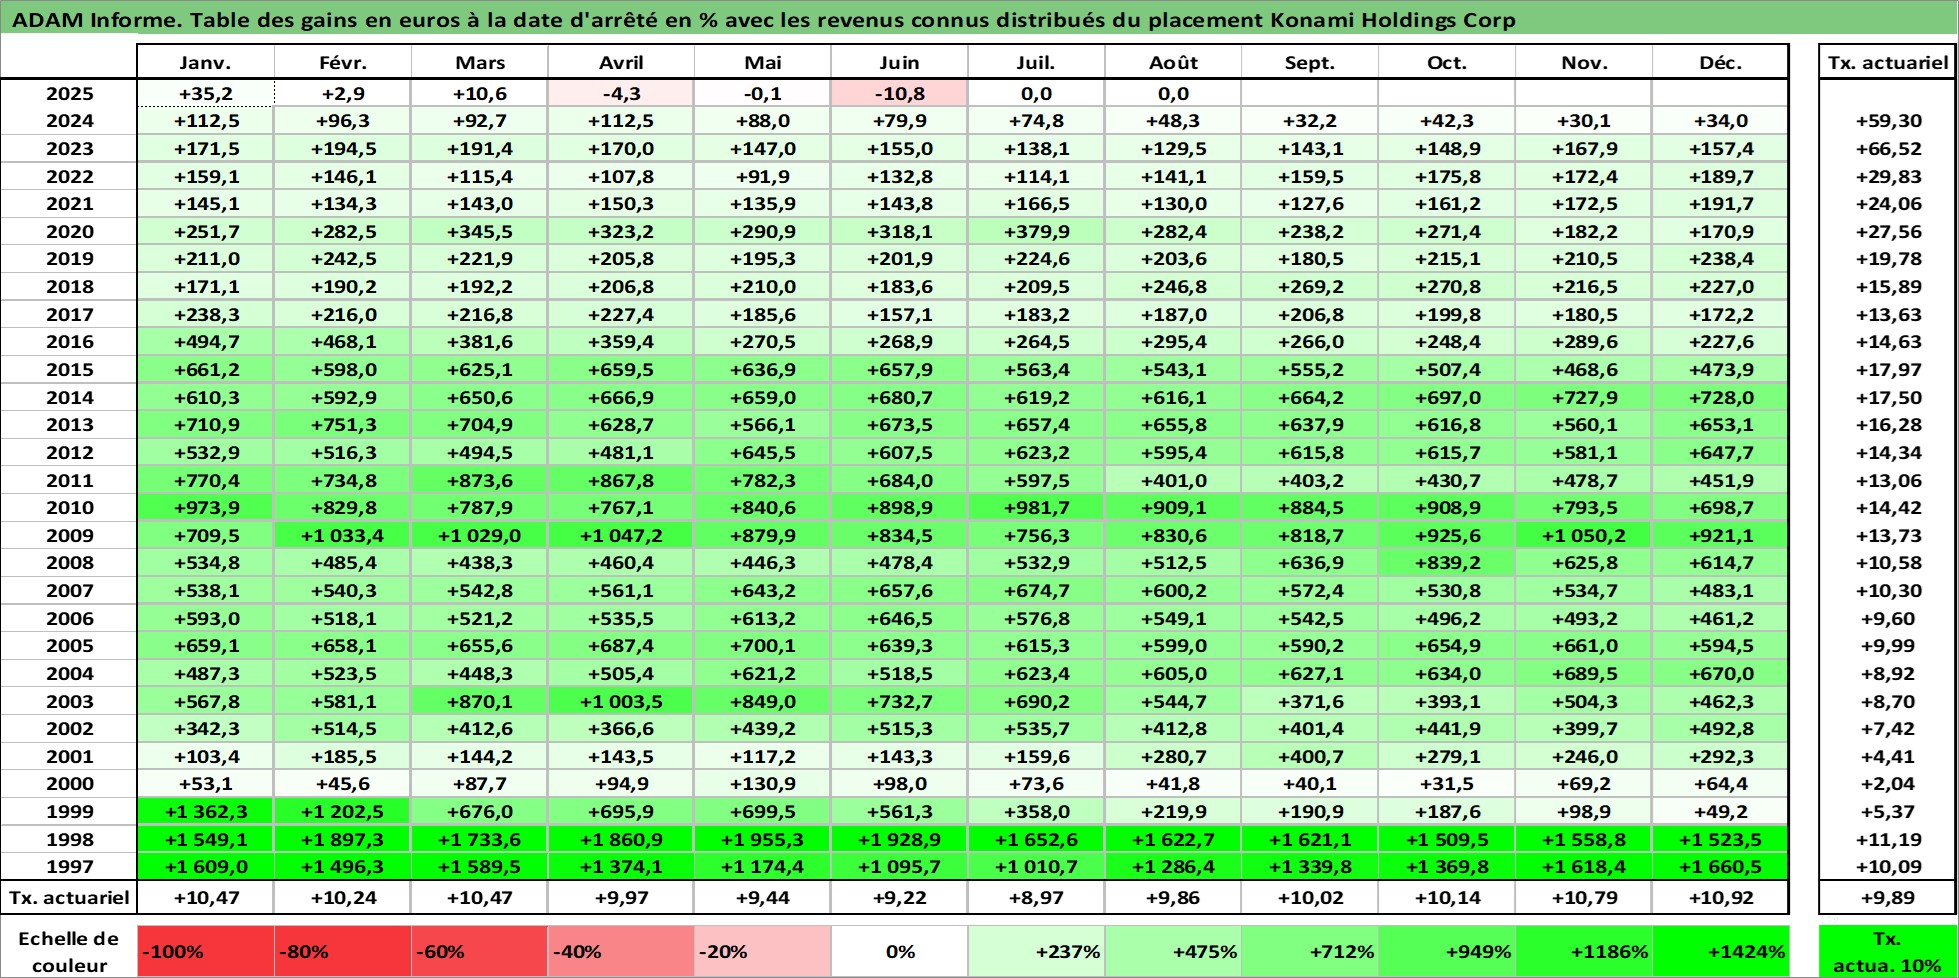Image resolution: width=1959 pixels, height=978 pixels.
Task: Select the +237% light green swatch
Action: click(x=1036, y=952)
